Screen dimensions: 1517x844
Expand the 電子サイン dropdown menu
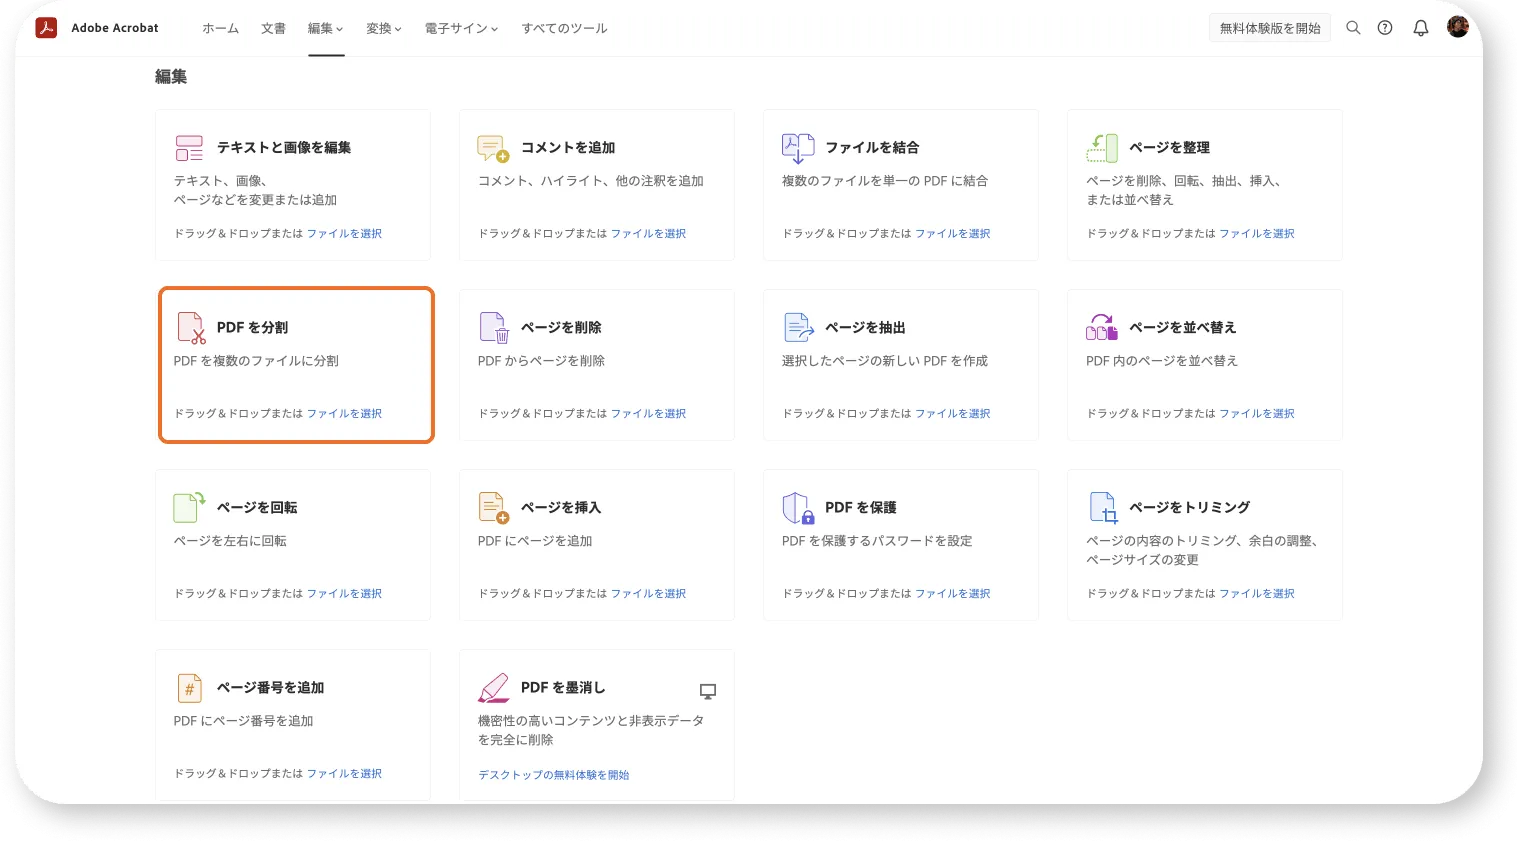(461, 28)
